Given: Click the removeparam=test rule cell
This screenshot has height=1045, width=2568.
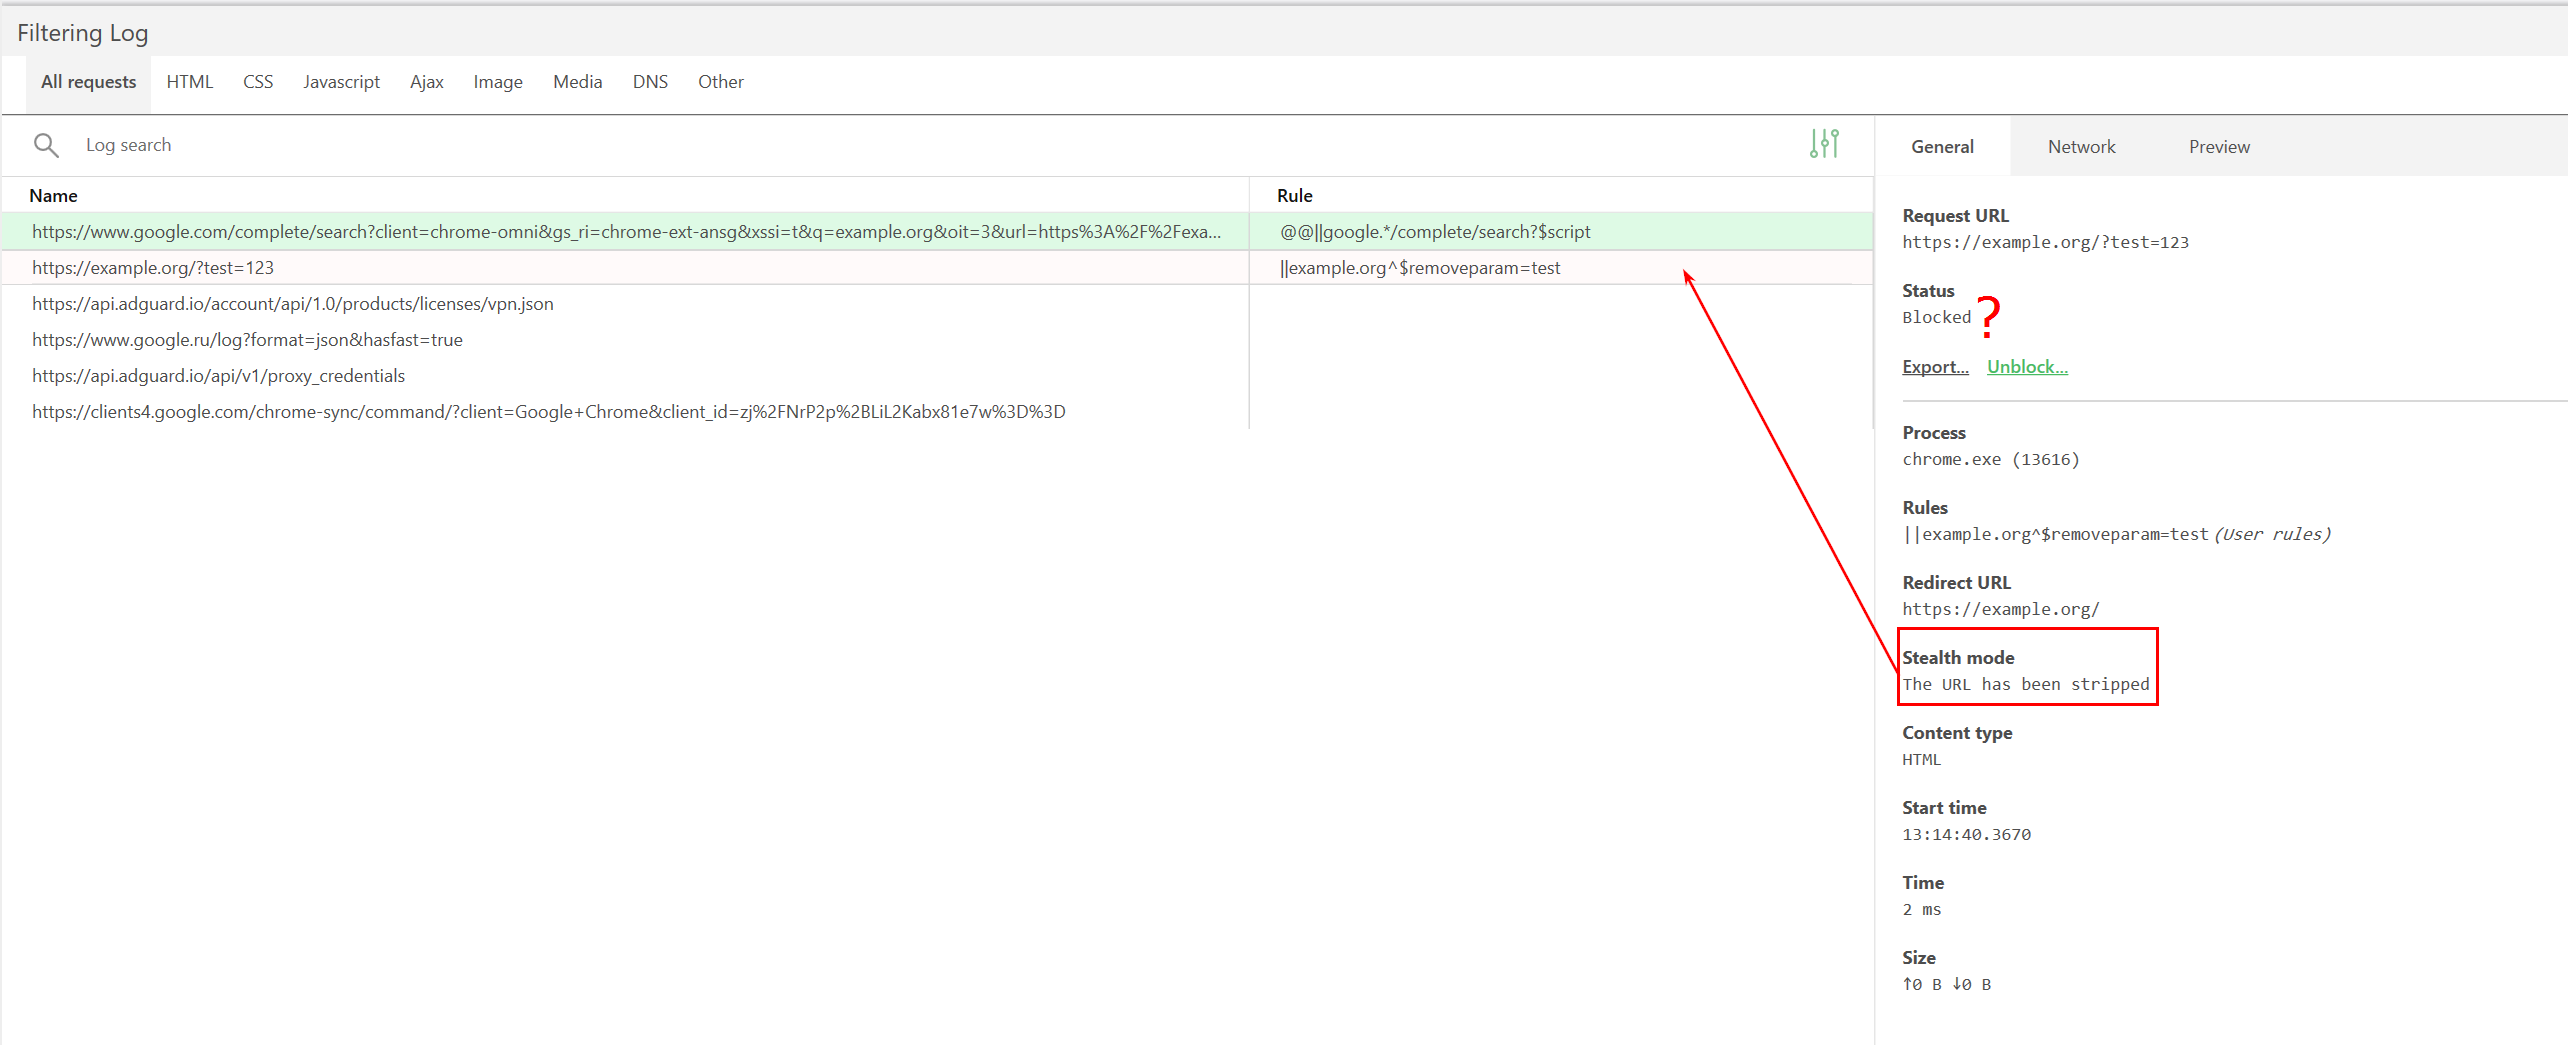Looking at the screenshot, I should point(1420,267).
